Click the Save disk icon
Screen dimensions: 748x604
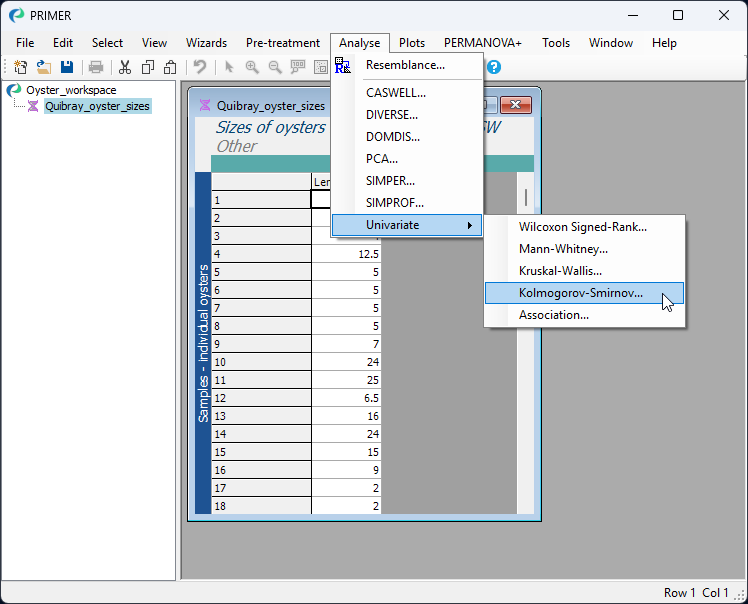point(67,67)
